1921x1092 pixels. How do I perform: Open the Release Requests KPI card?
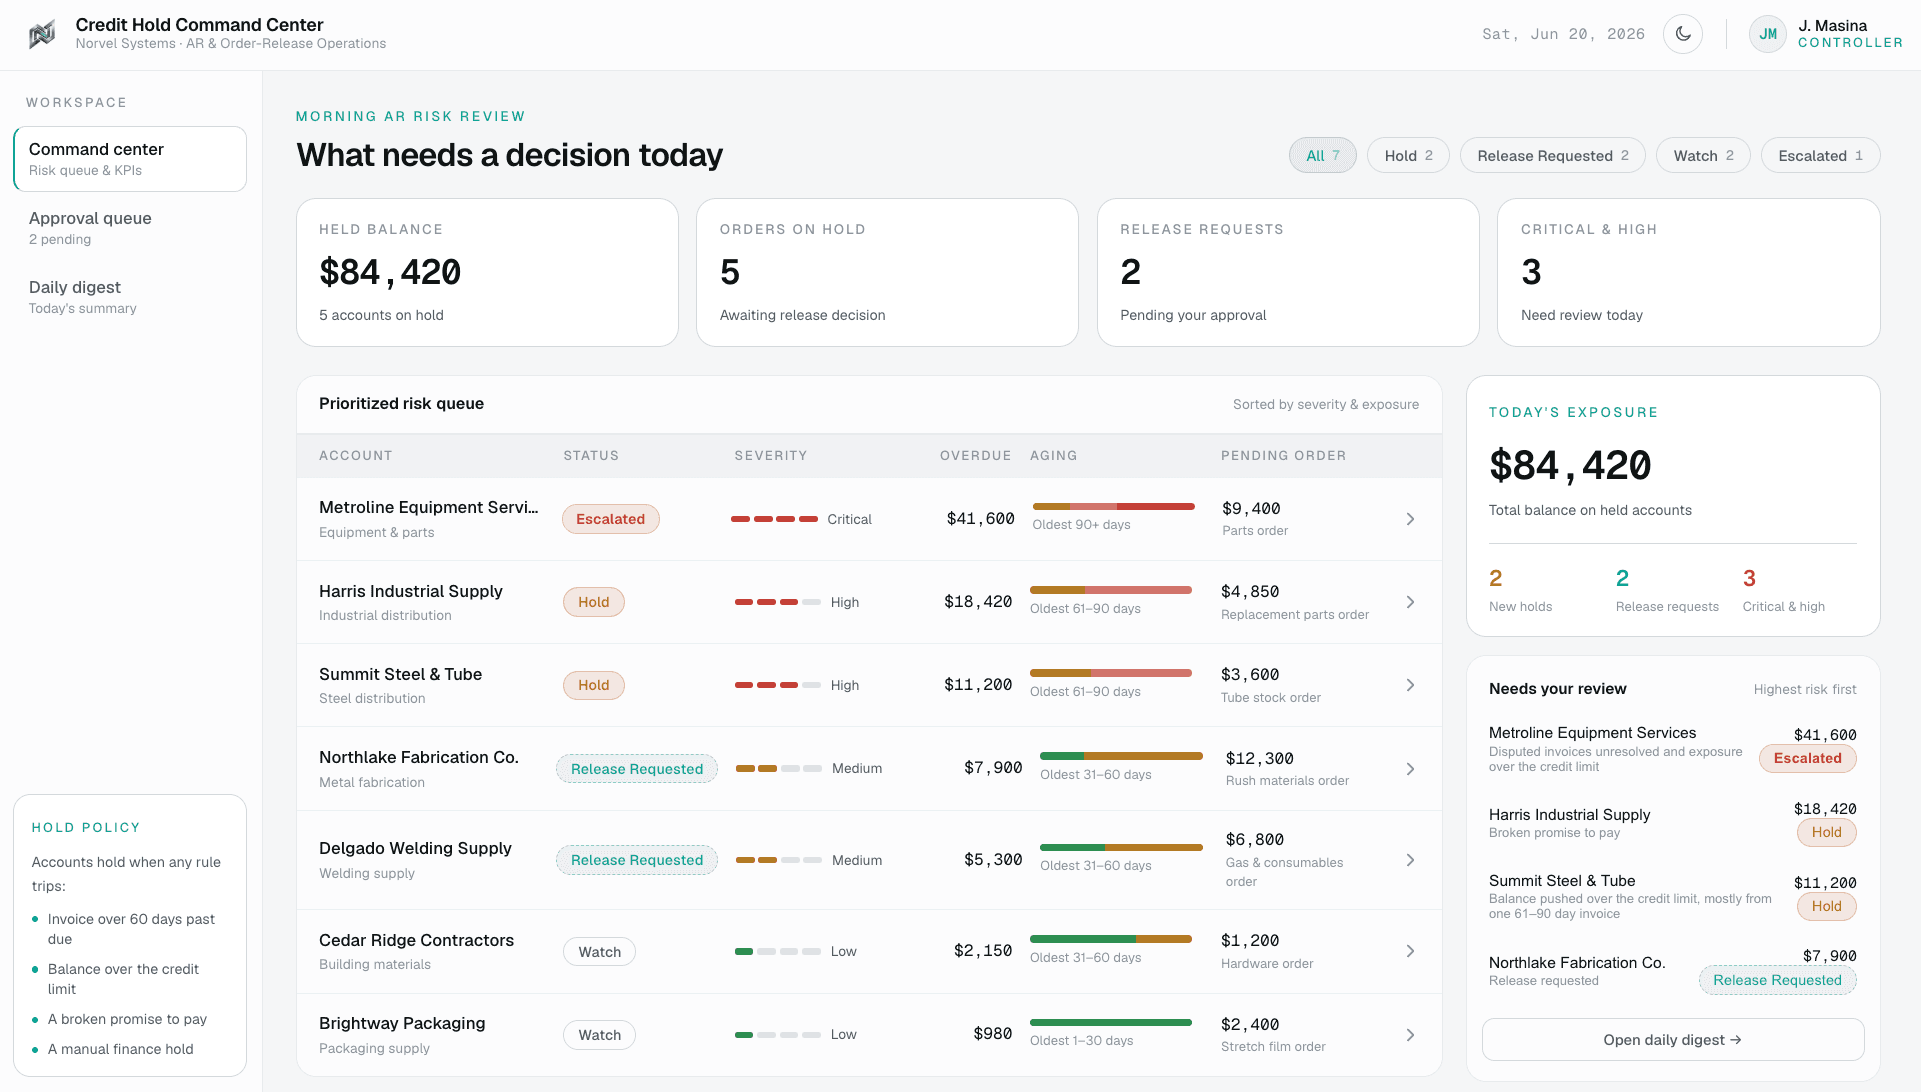tap(1288, 272)
